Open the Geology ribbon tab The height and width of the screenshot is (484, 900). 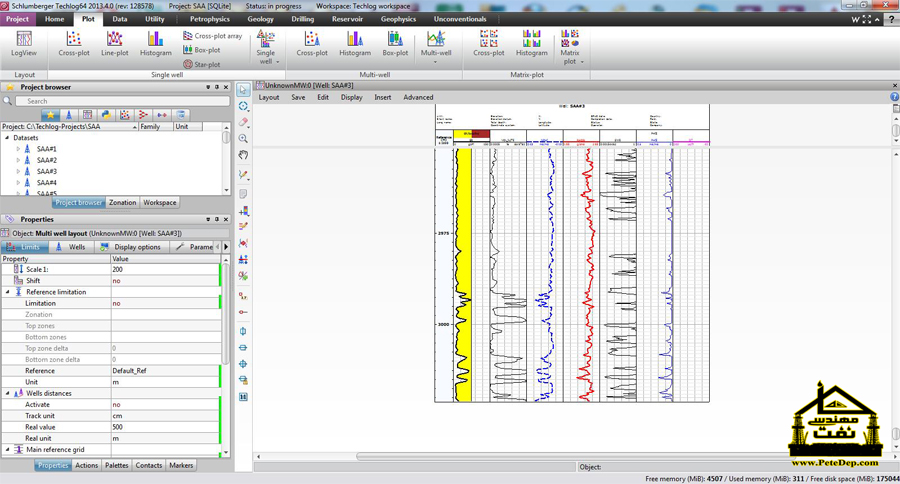[x=260, y=19]
